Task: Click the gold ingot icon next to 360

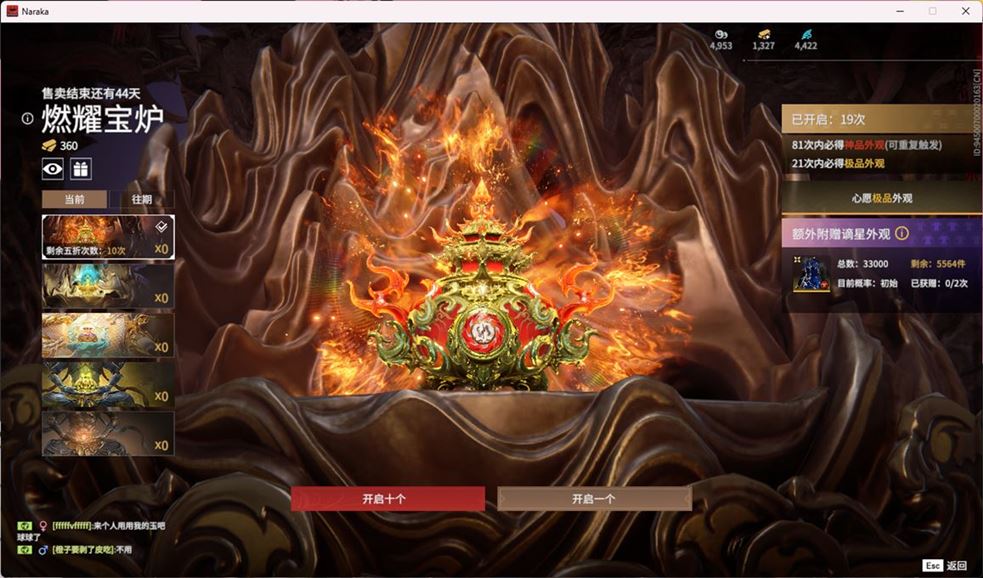Action: [x=49, y=145]
